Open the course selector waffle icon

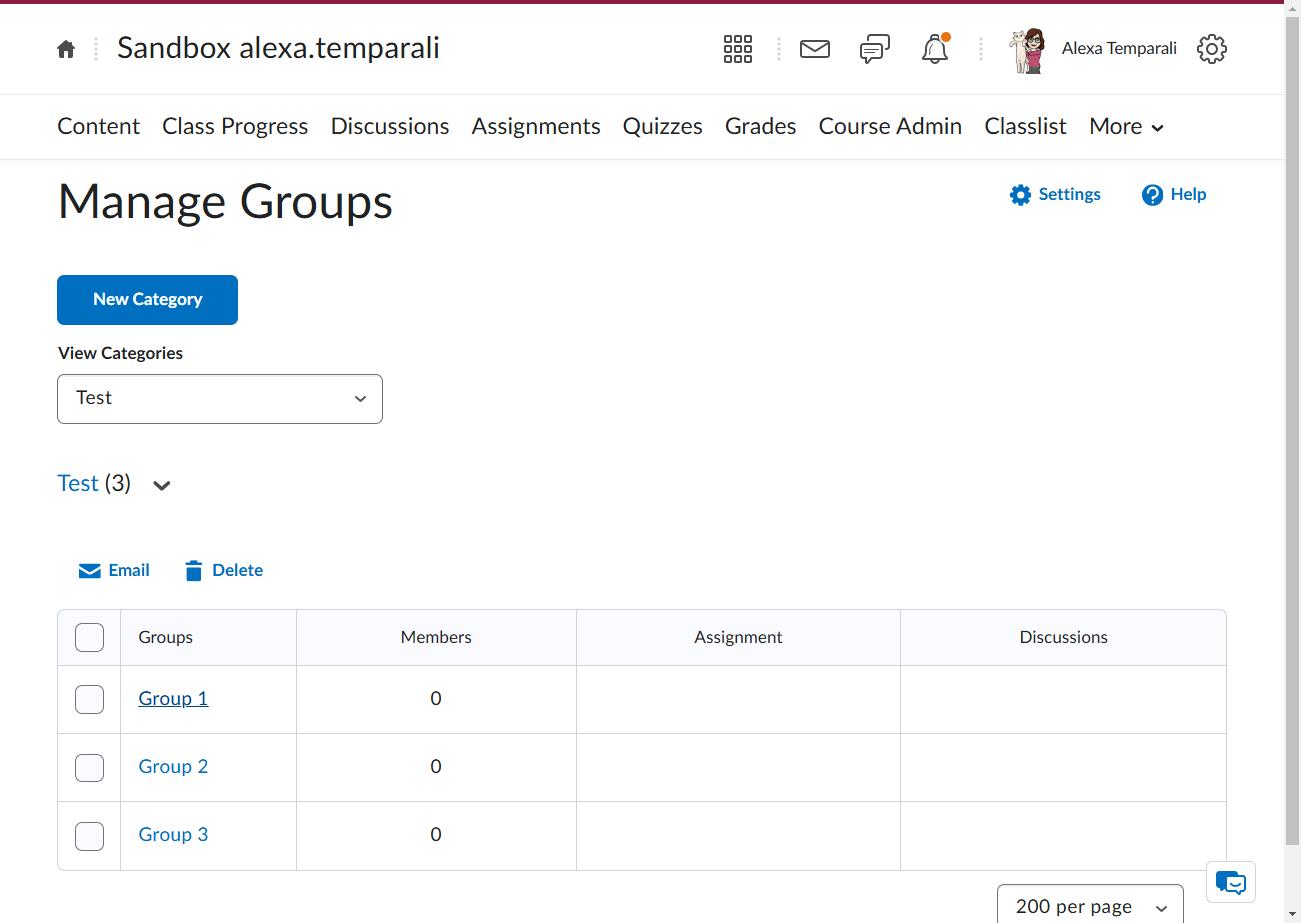point(738,49)
